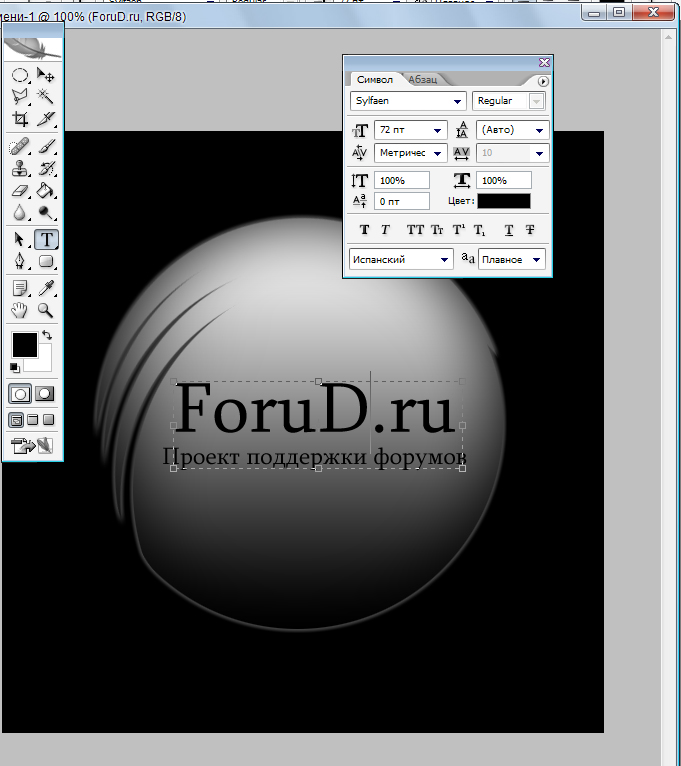This screenshot has width=681, height=766.
Task: Switch to Standard editing mode
Action: (20, 394)
